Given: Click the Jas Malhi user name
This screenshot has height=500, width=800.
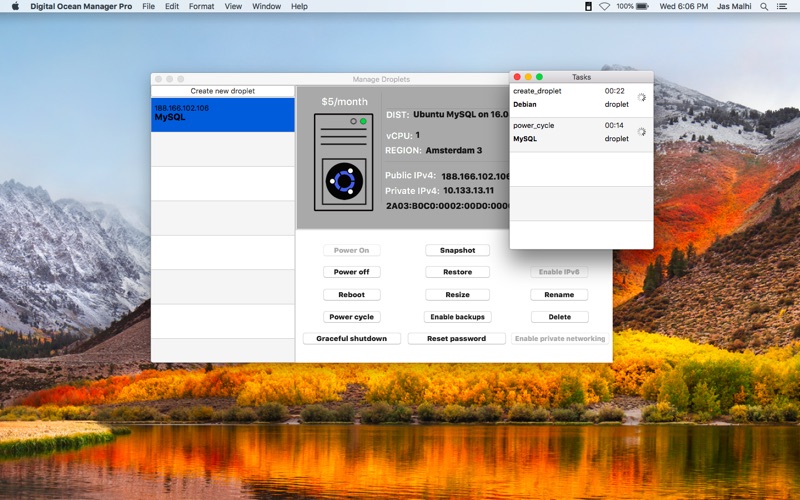Looking at the screenshot, I should click(x=734, y=6).
